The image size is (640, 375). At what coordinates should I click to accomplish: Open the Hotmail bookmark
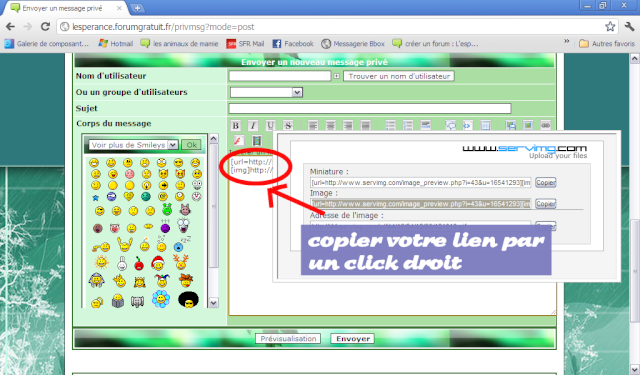pyautogui.click(x=116, y=43)
